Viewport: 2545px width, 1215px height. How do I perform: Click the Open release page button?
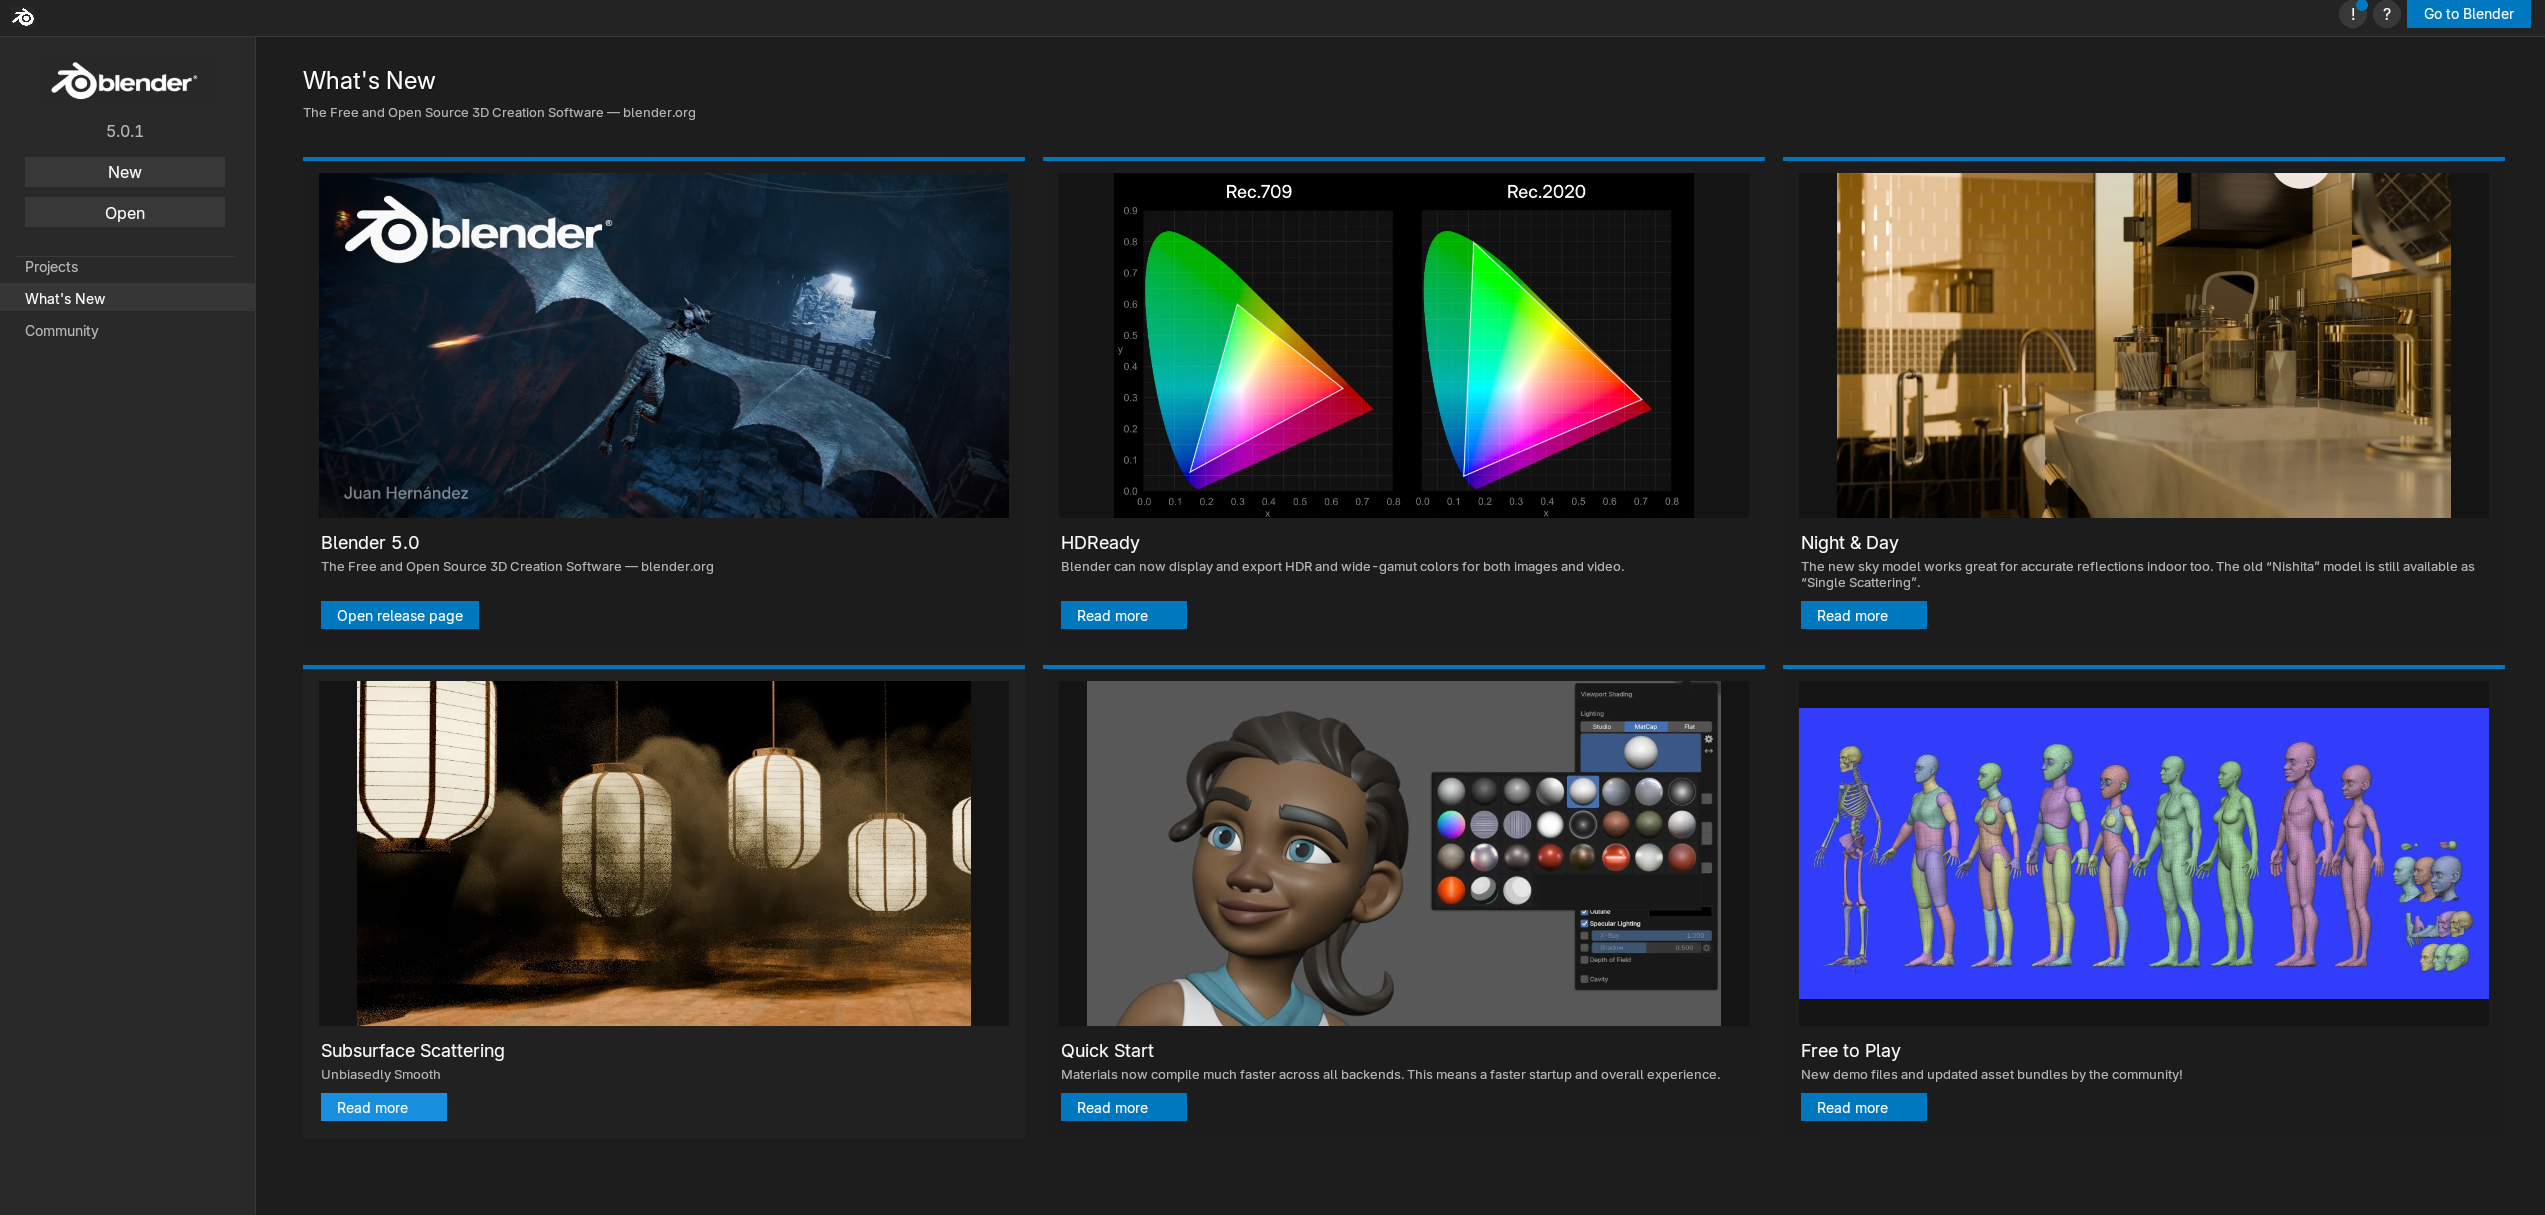tap(399, 616)
